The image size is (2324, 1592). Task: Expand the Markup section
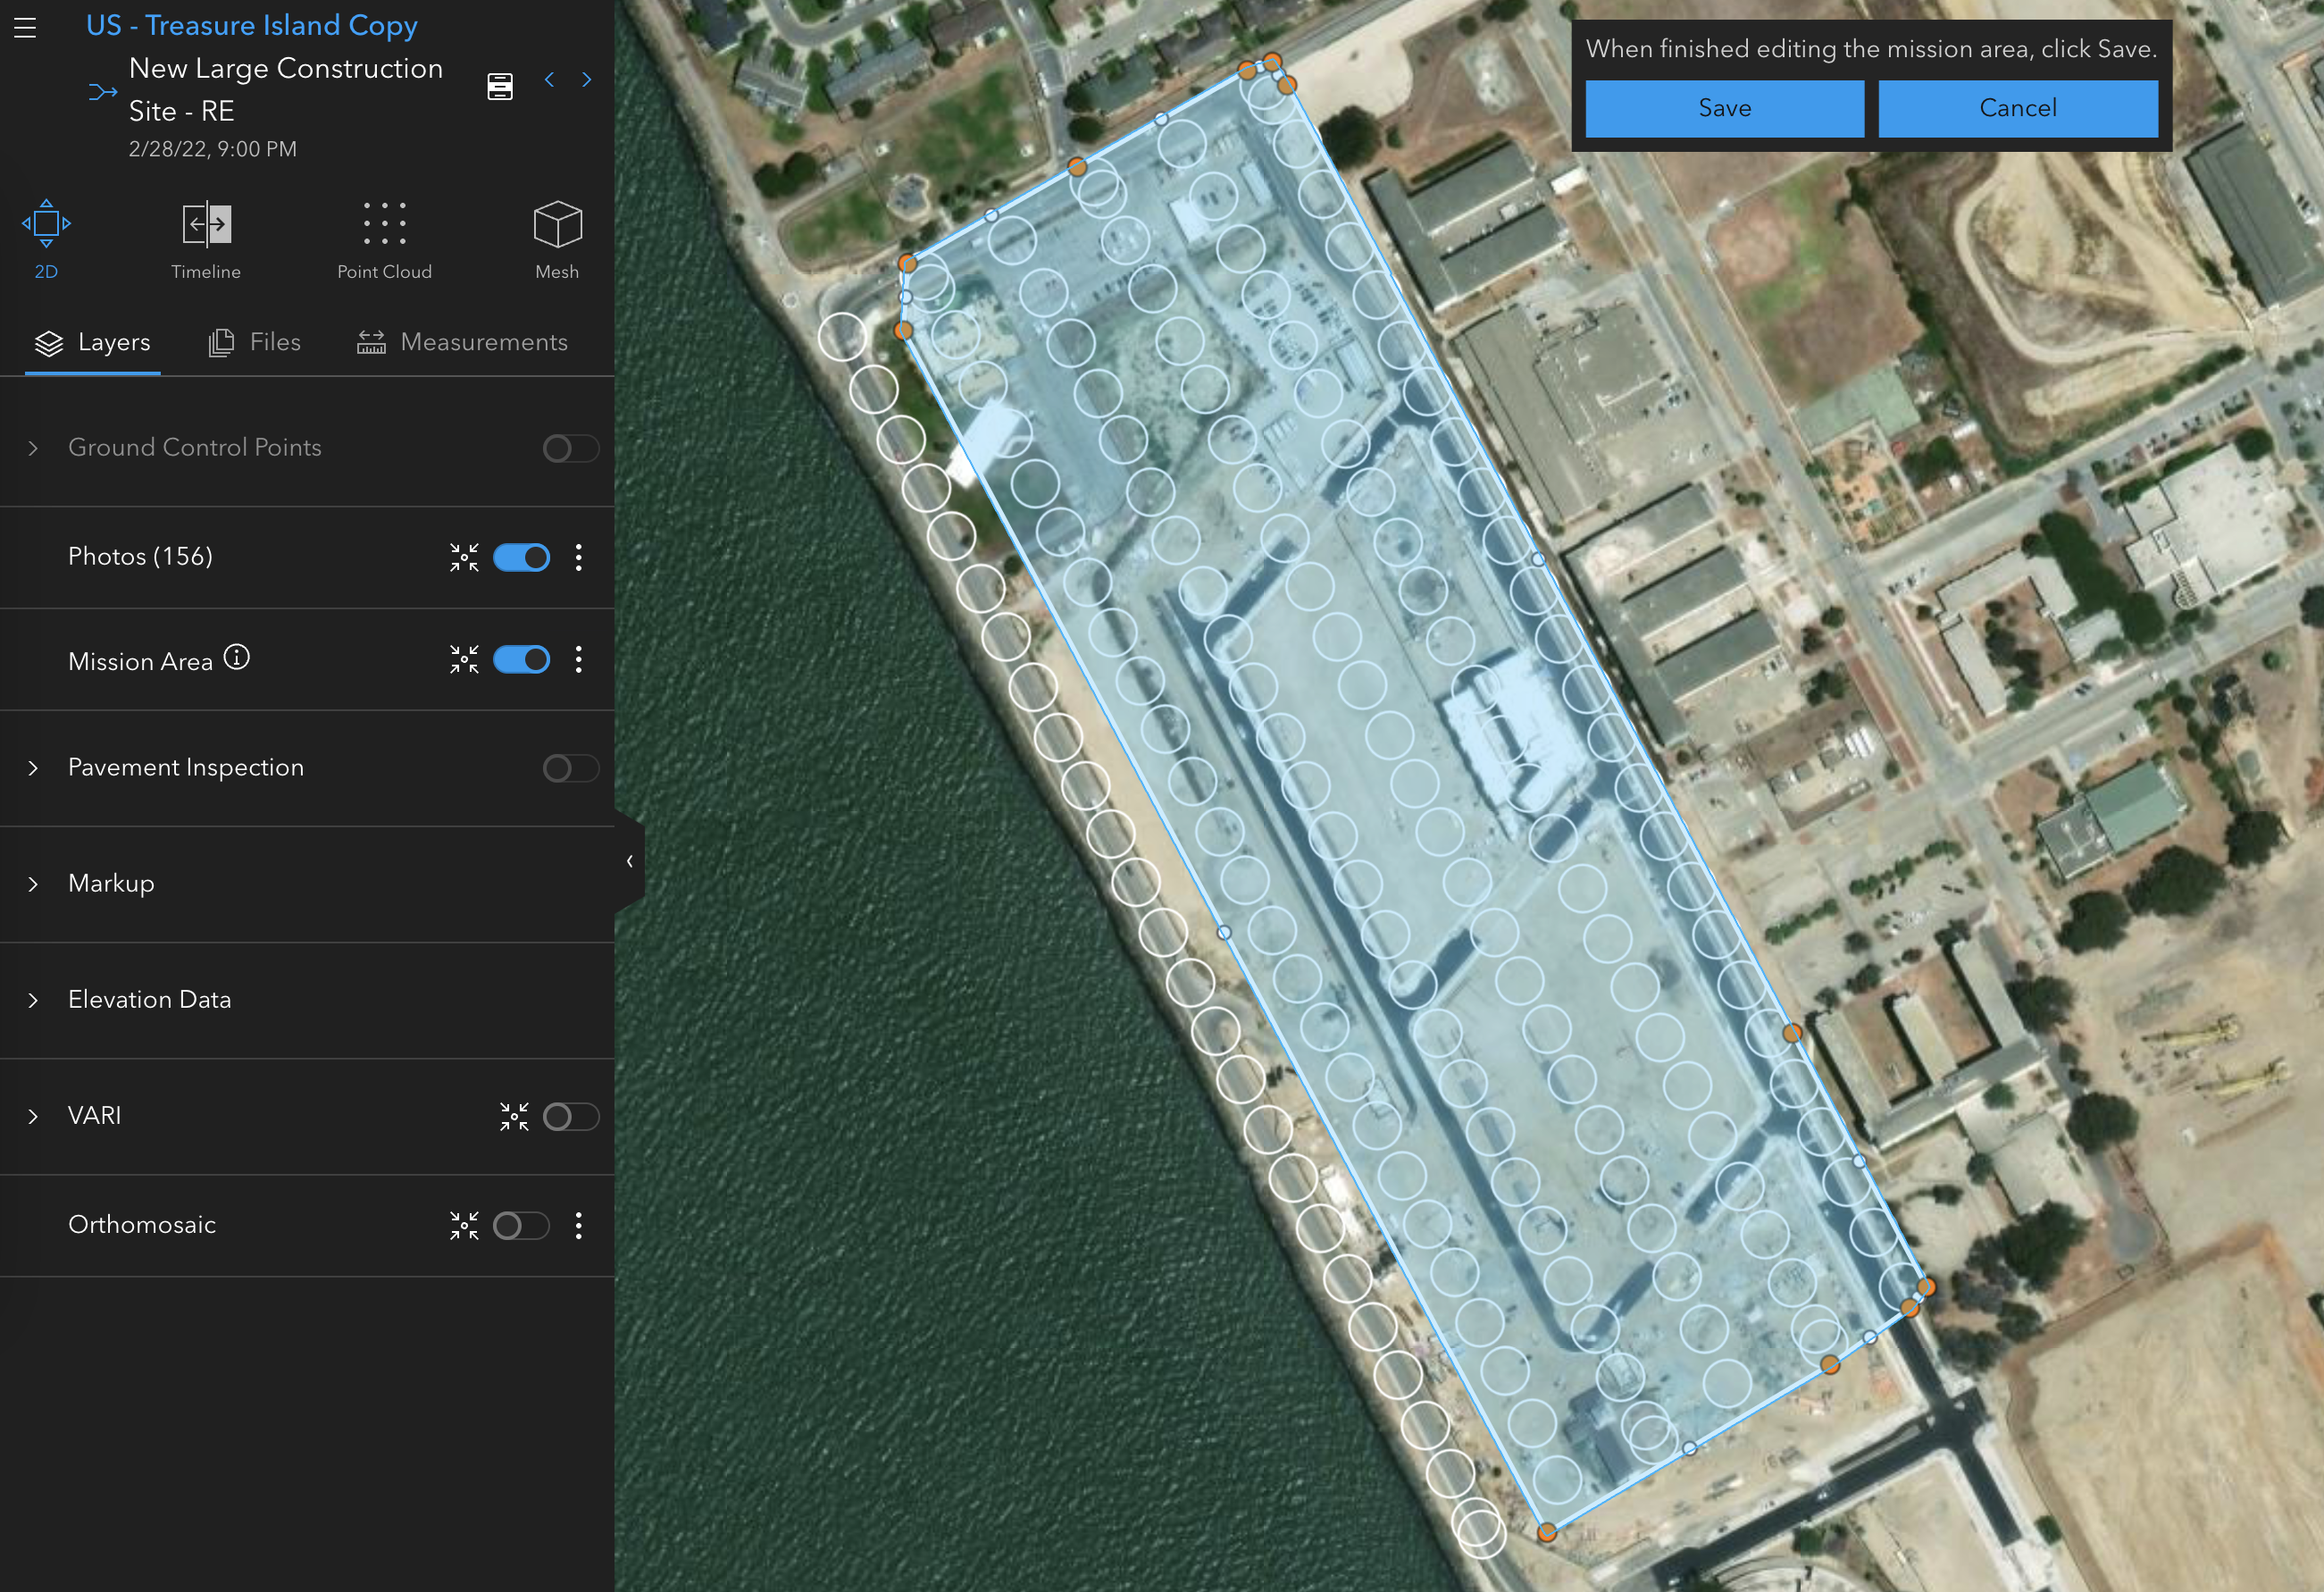click(x=34, y=884)
